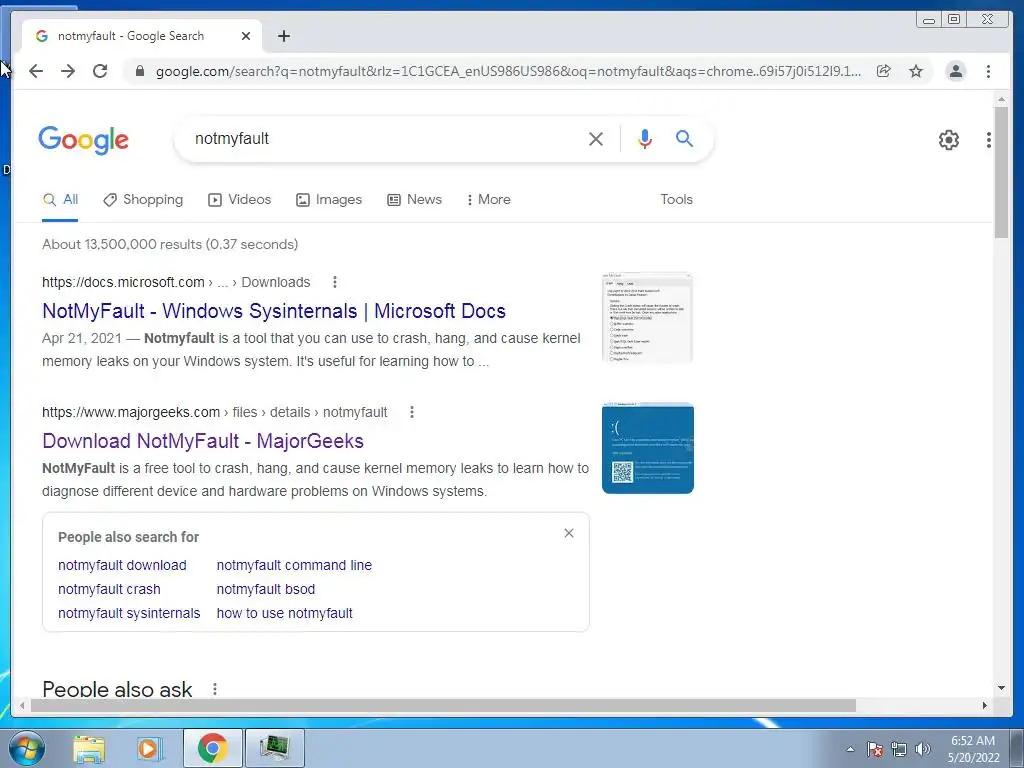The height and width of the screenshot is (768, 1024).
Task: Click the Chrome address bar URL
Action: 508,71
